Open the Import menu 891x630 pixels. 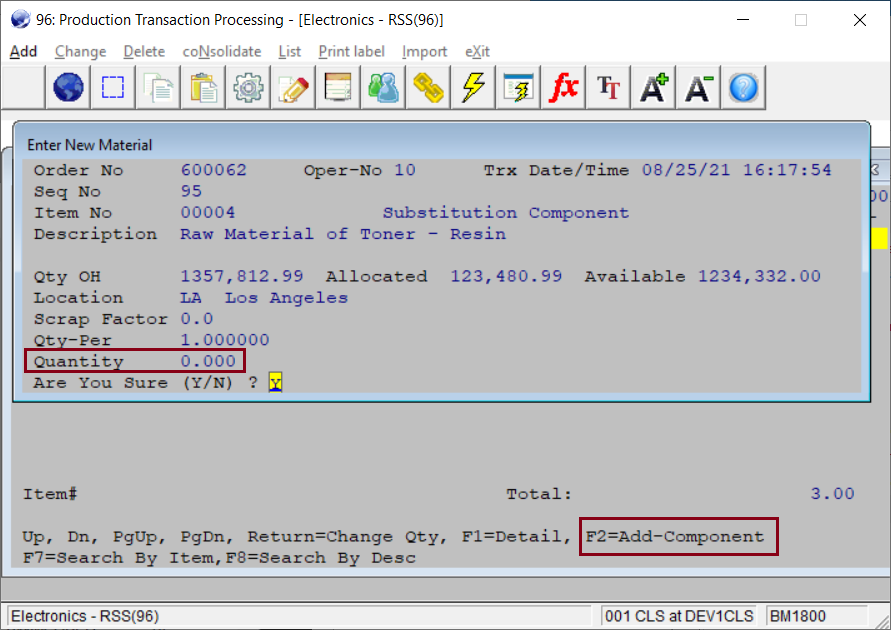tap(424, 52)
